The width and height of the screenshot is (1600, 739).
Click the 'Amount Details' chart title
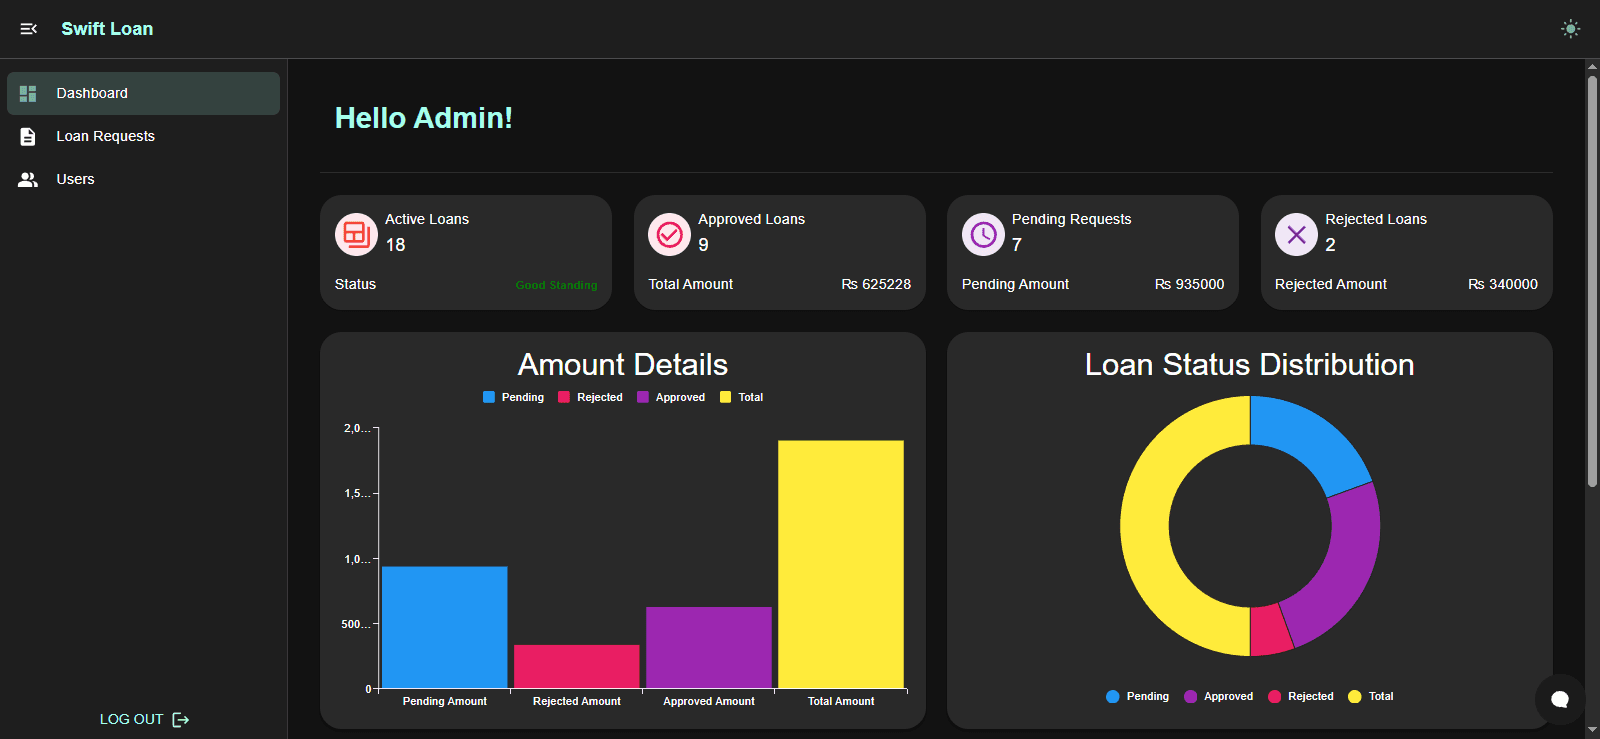(x=623, y=365)
